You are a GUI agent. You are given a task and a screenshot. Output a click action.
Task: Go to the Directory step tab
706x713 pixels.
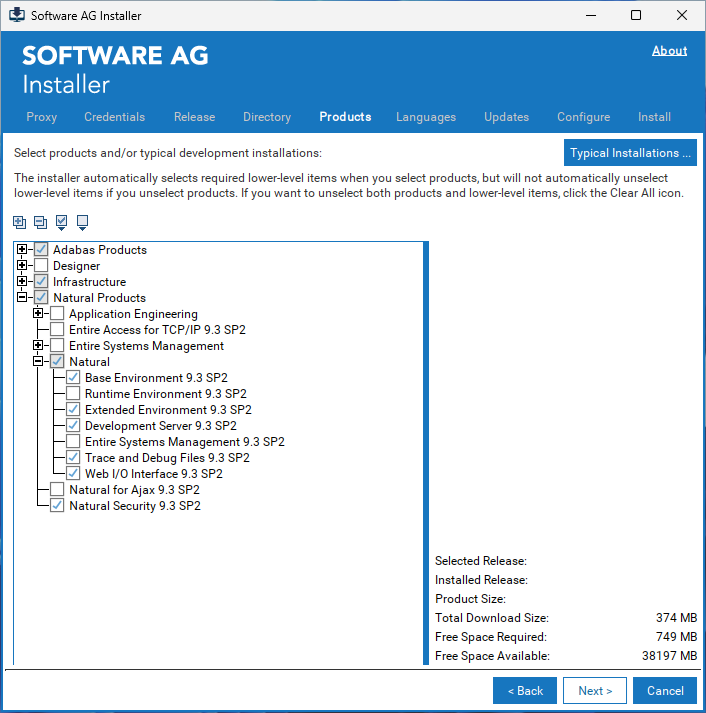coord(267,117)
